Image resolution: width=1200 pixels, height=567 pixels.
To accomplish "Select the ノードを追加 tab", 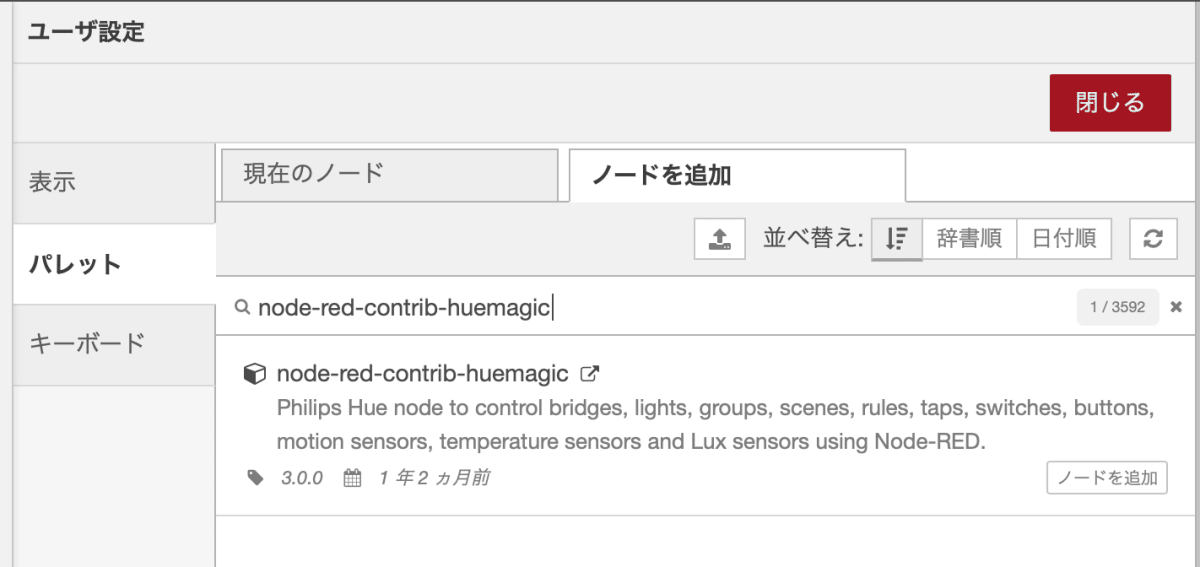I will point(737,175).
